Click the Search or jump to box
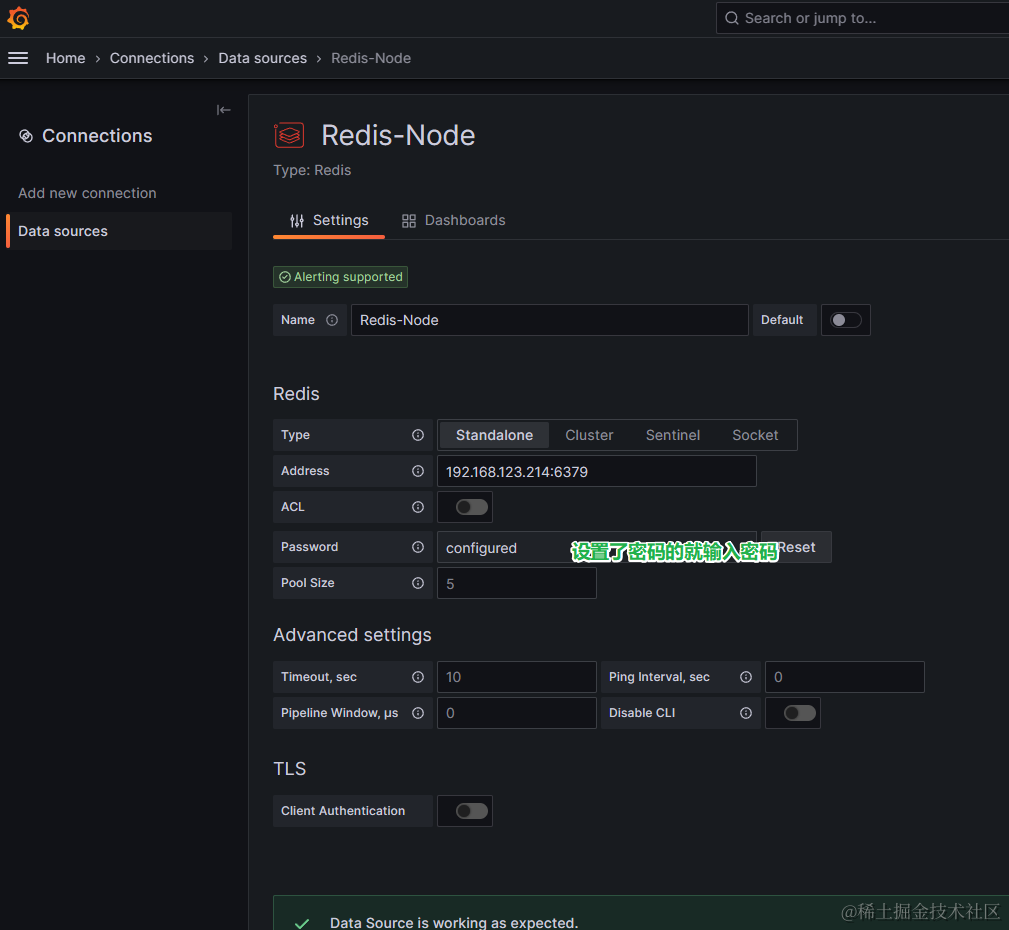1009x930 pixels. click(x=862, y=18)
